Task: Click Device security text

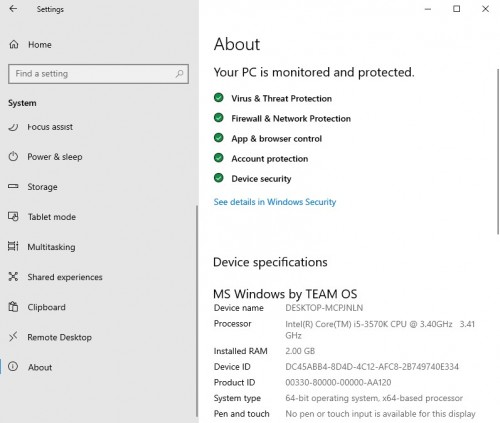Action: click(261, 179)
